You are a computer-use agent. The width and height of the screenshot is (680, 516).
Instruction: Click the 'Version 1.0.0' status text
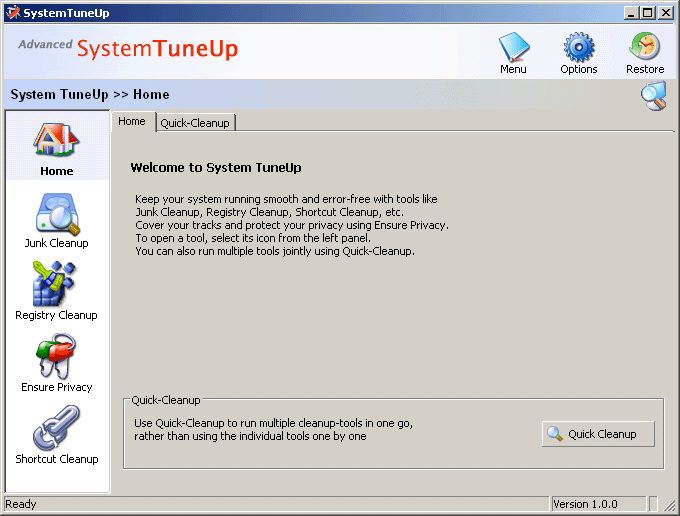(585, 504)
